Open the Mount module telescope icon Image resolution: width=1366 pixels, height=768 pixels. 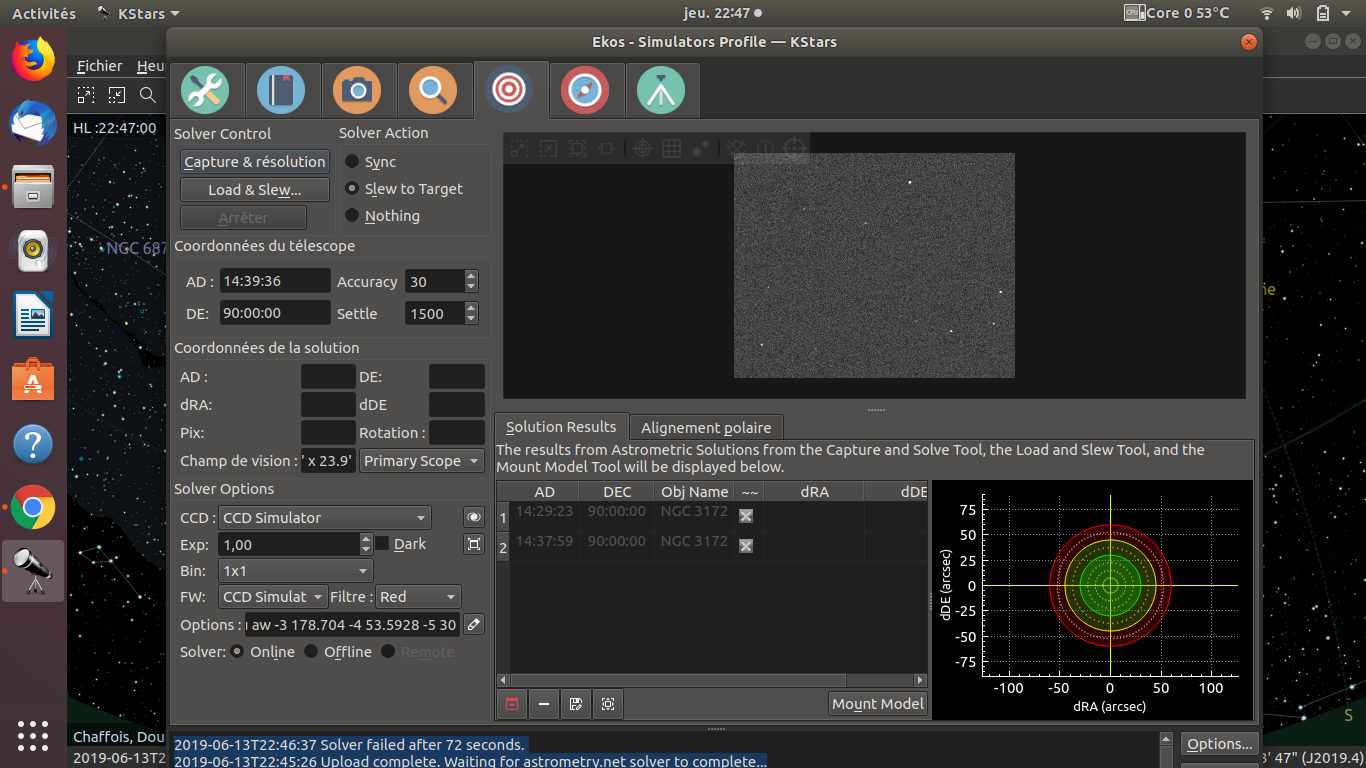click(x=661, y=91)
